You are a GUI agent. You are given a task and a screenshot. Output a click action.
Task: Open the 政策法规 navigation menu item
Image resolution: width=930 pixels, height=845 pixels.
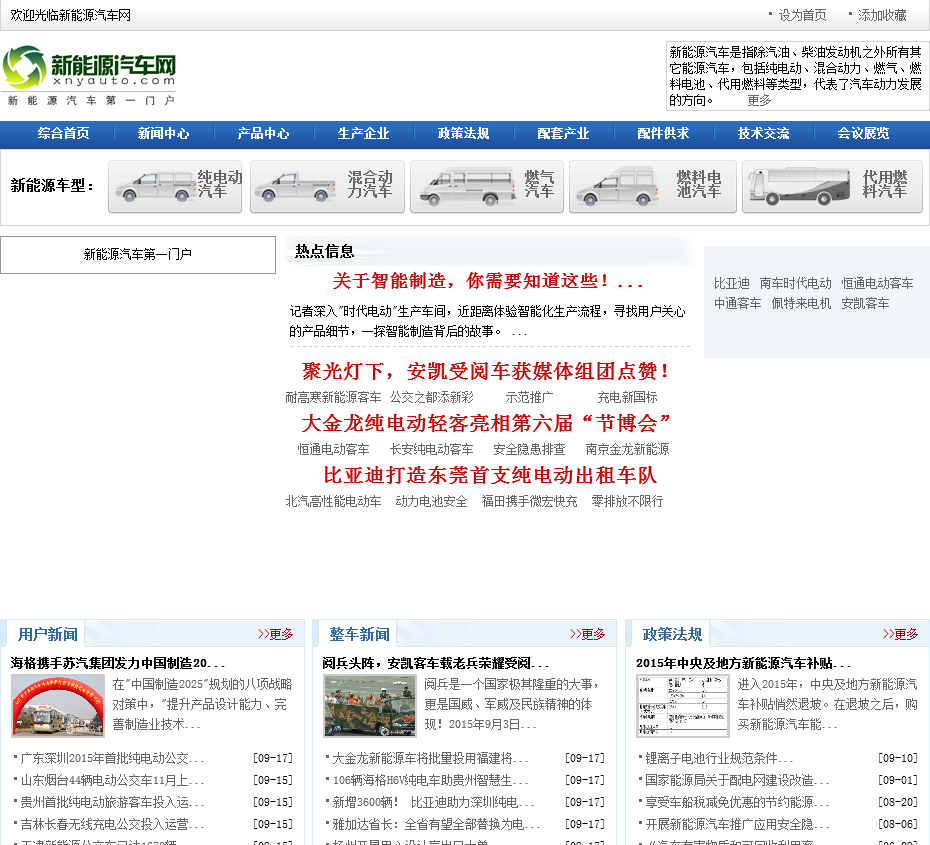pos(463,133)
